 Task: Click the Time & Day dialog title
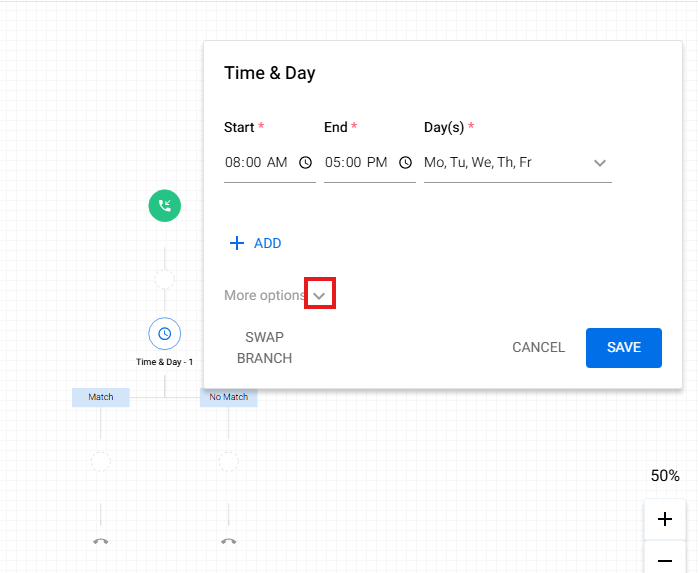point(270,73)
